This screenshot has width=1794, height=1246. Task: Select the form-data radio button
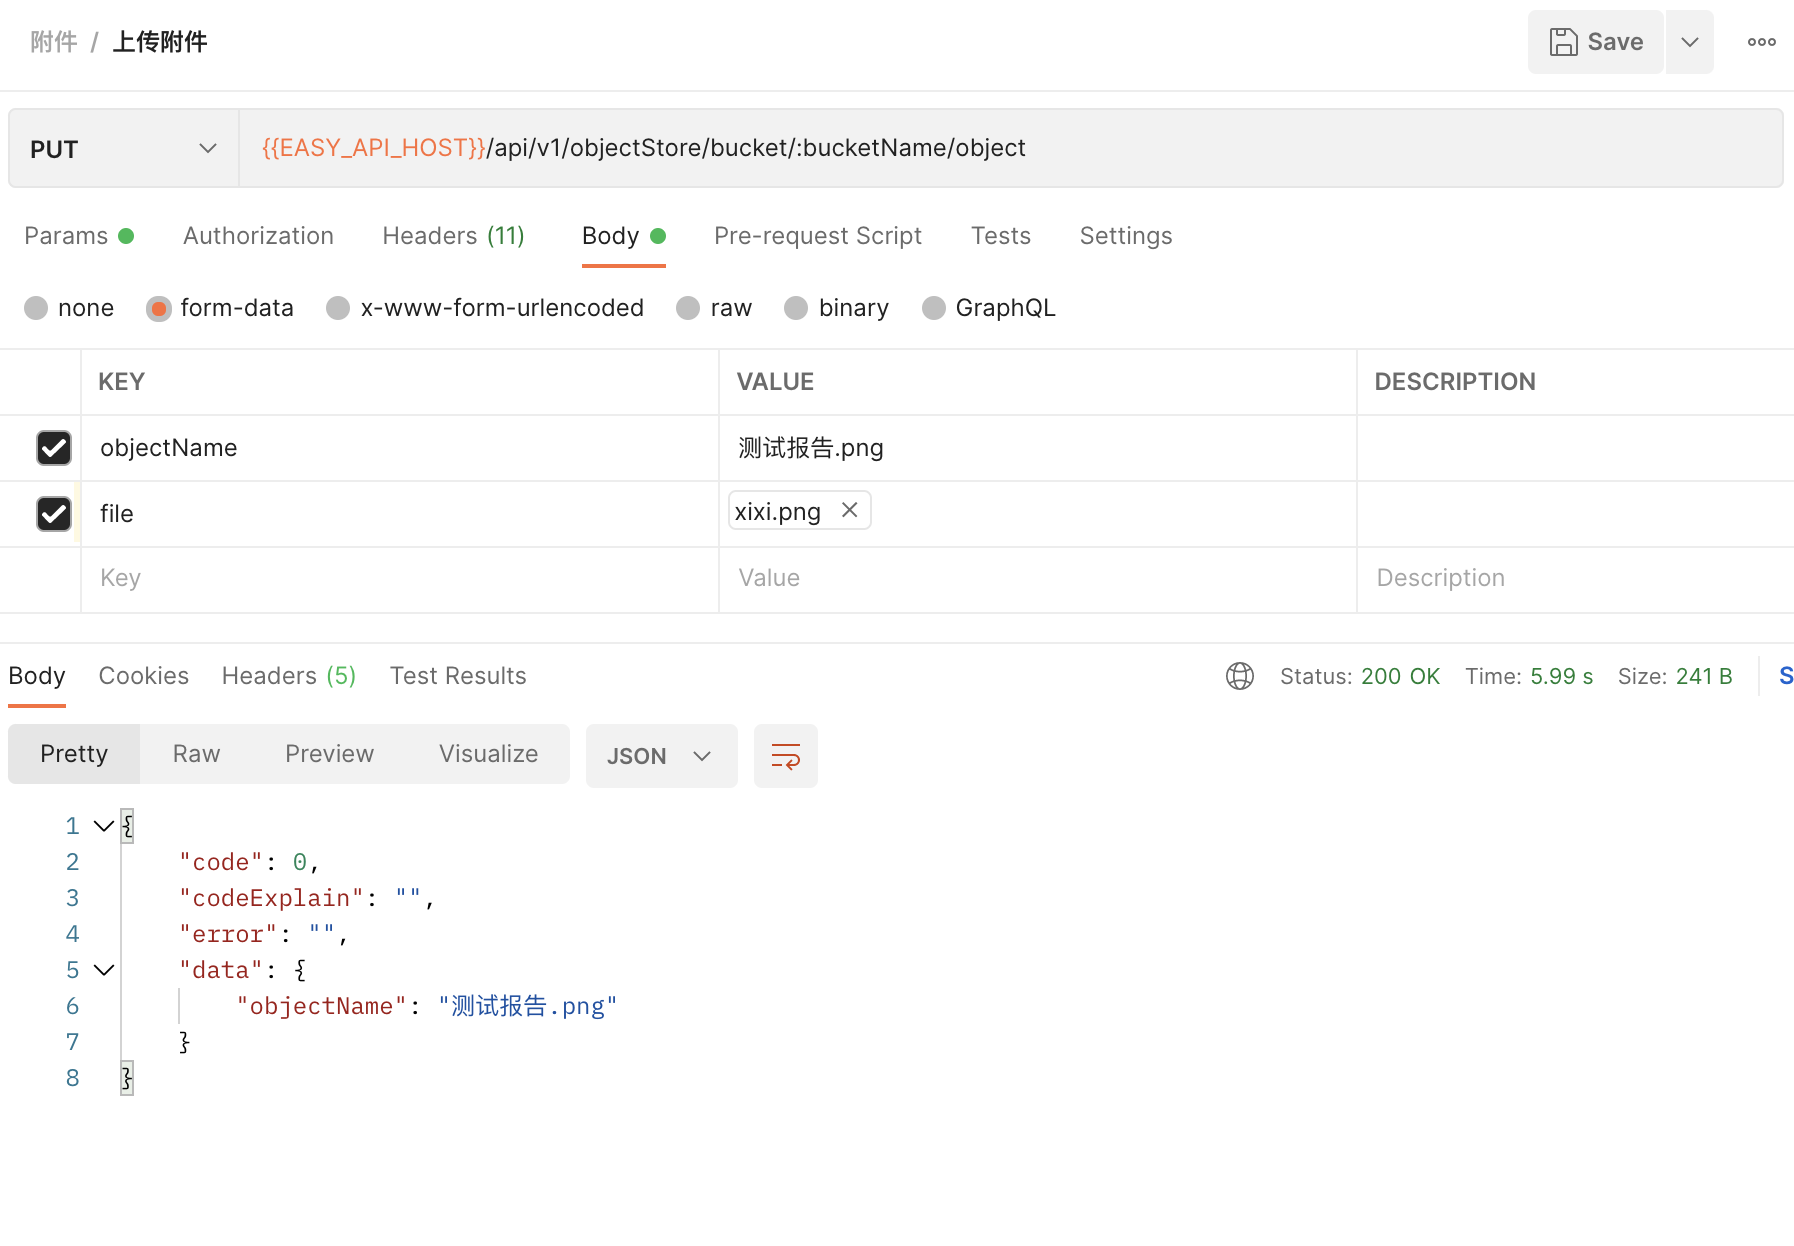coord(158,308)
